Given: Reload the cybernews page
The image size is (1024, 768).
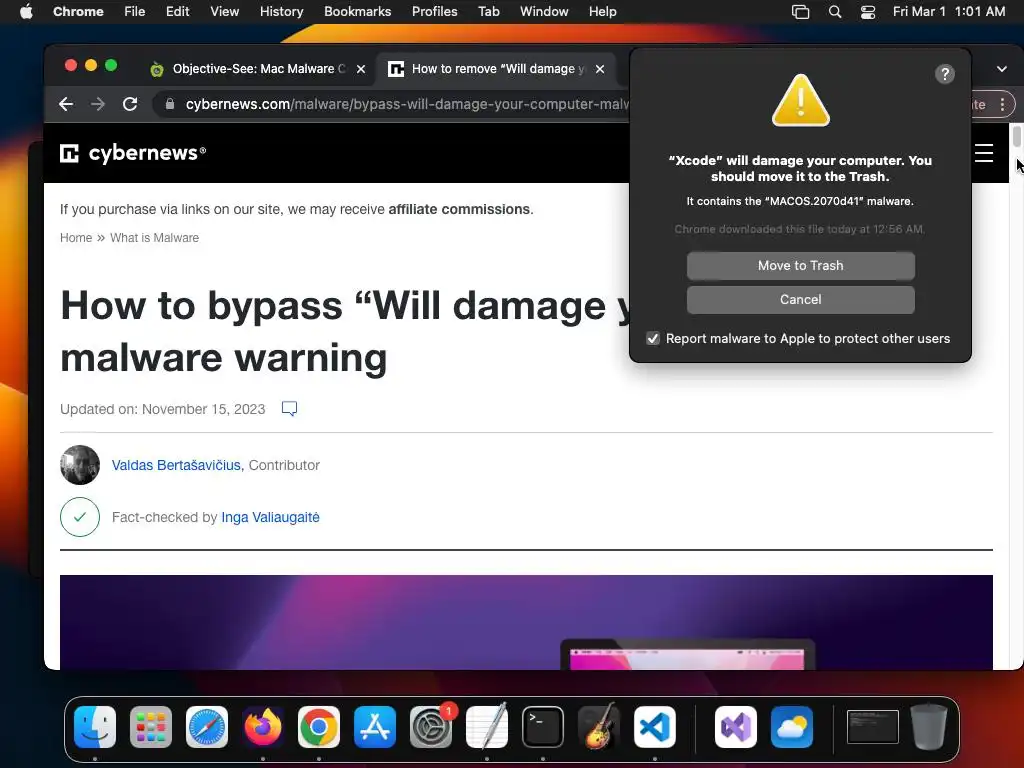Looking at the screenshot, I should pyautogui.click(x=130, y=104).
